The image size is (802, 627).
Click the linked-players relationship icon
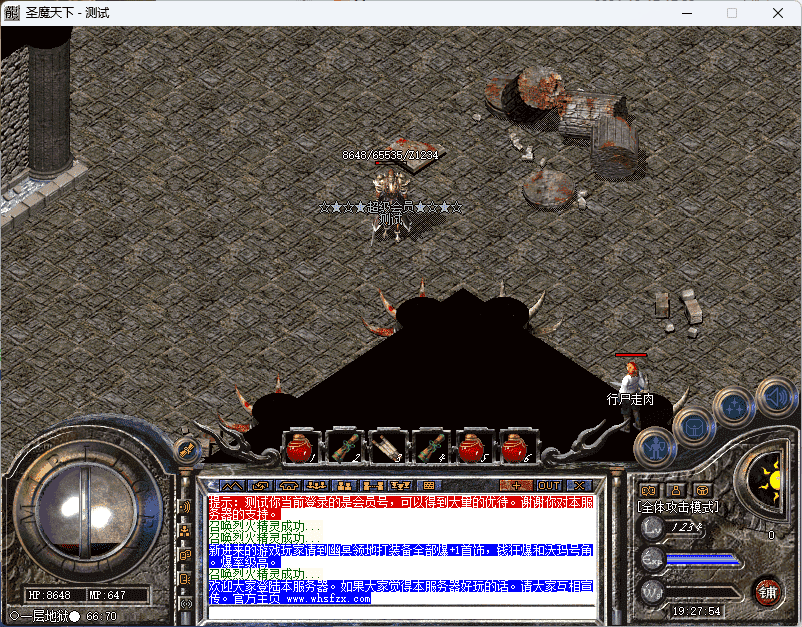point(372,485)
